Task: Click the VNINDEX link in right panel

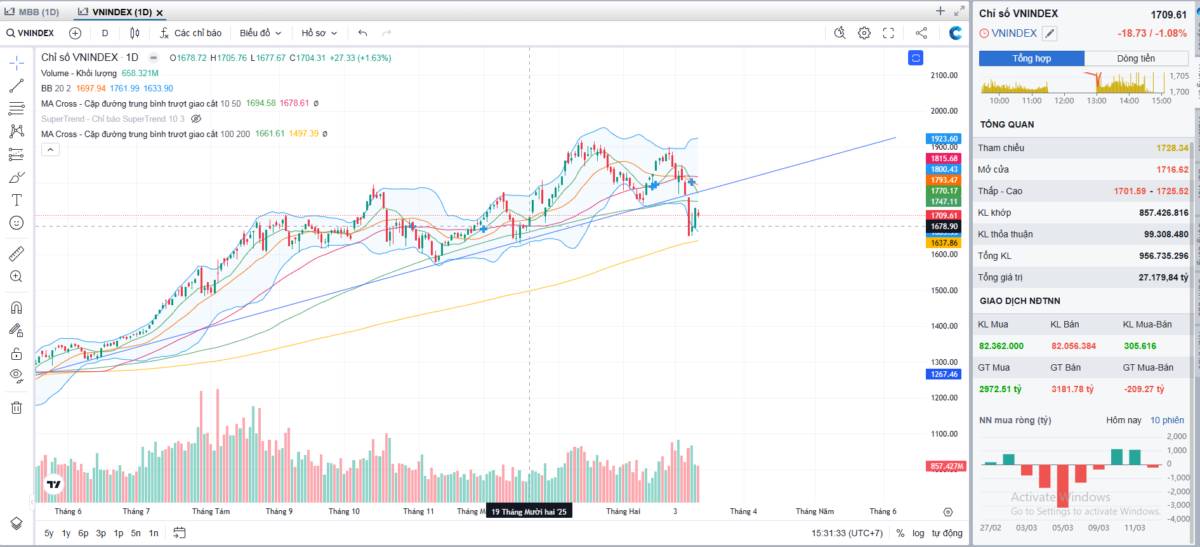Action: (1014, 33)
